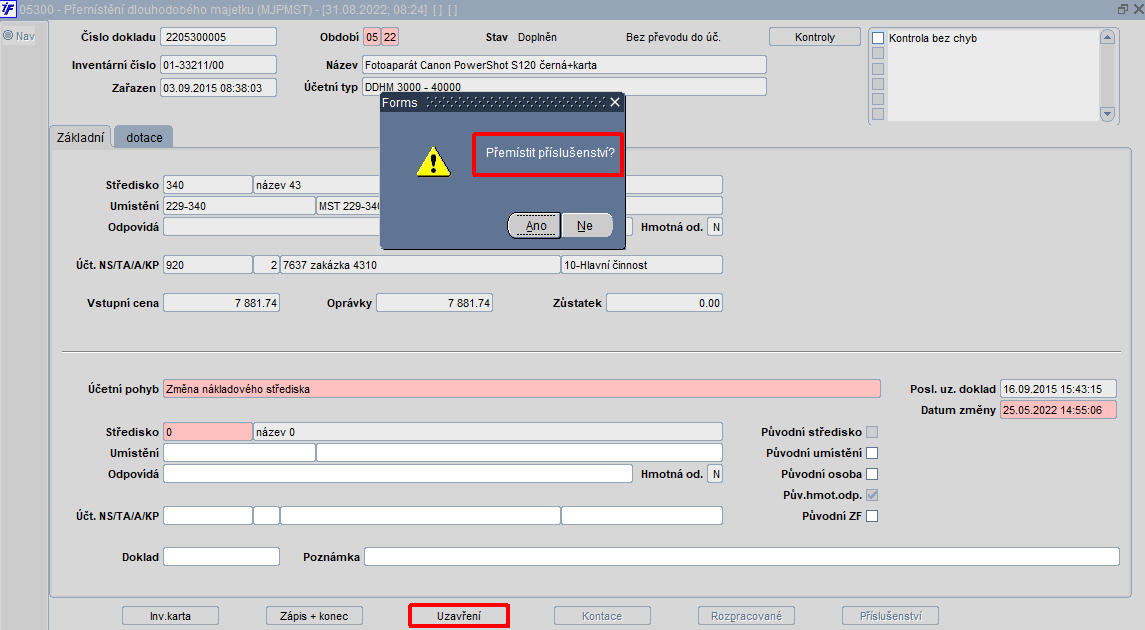Toggle the Původní středisko checkbox
1145x630 pixels.
click(x=872, y=432)
